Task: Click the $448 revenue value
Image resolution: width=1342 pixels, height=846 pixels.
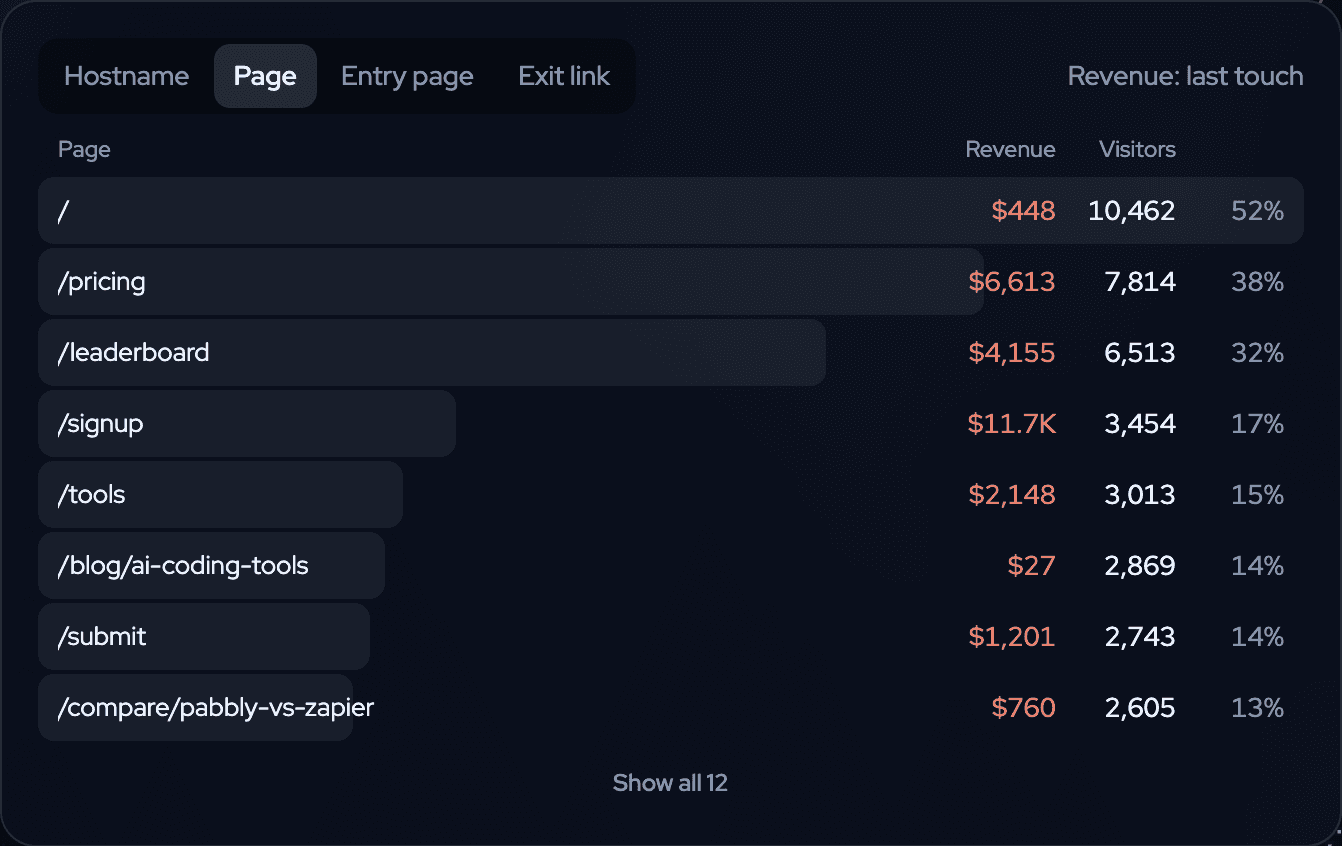Action: (x=1023, y=211)
